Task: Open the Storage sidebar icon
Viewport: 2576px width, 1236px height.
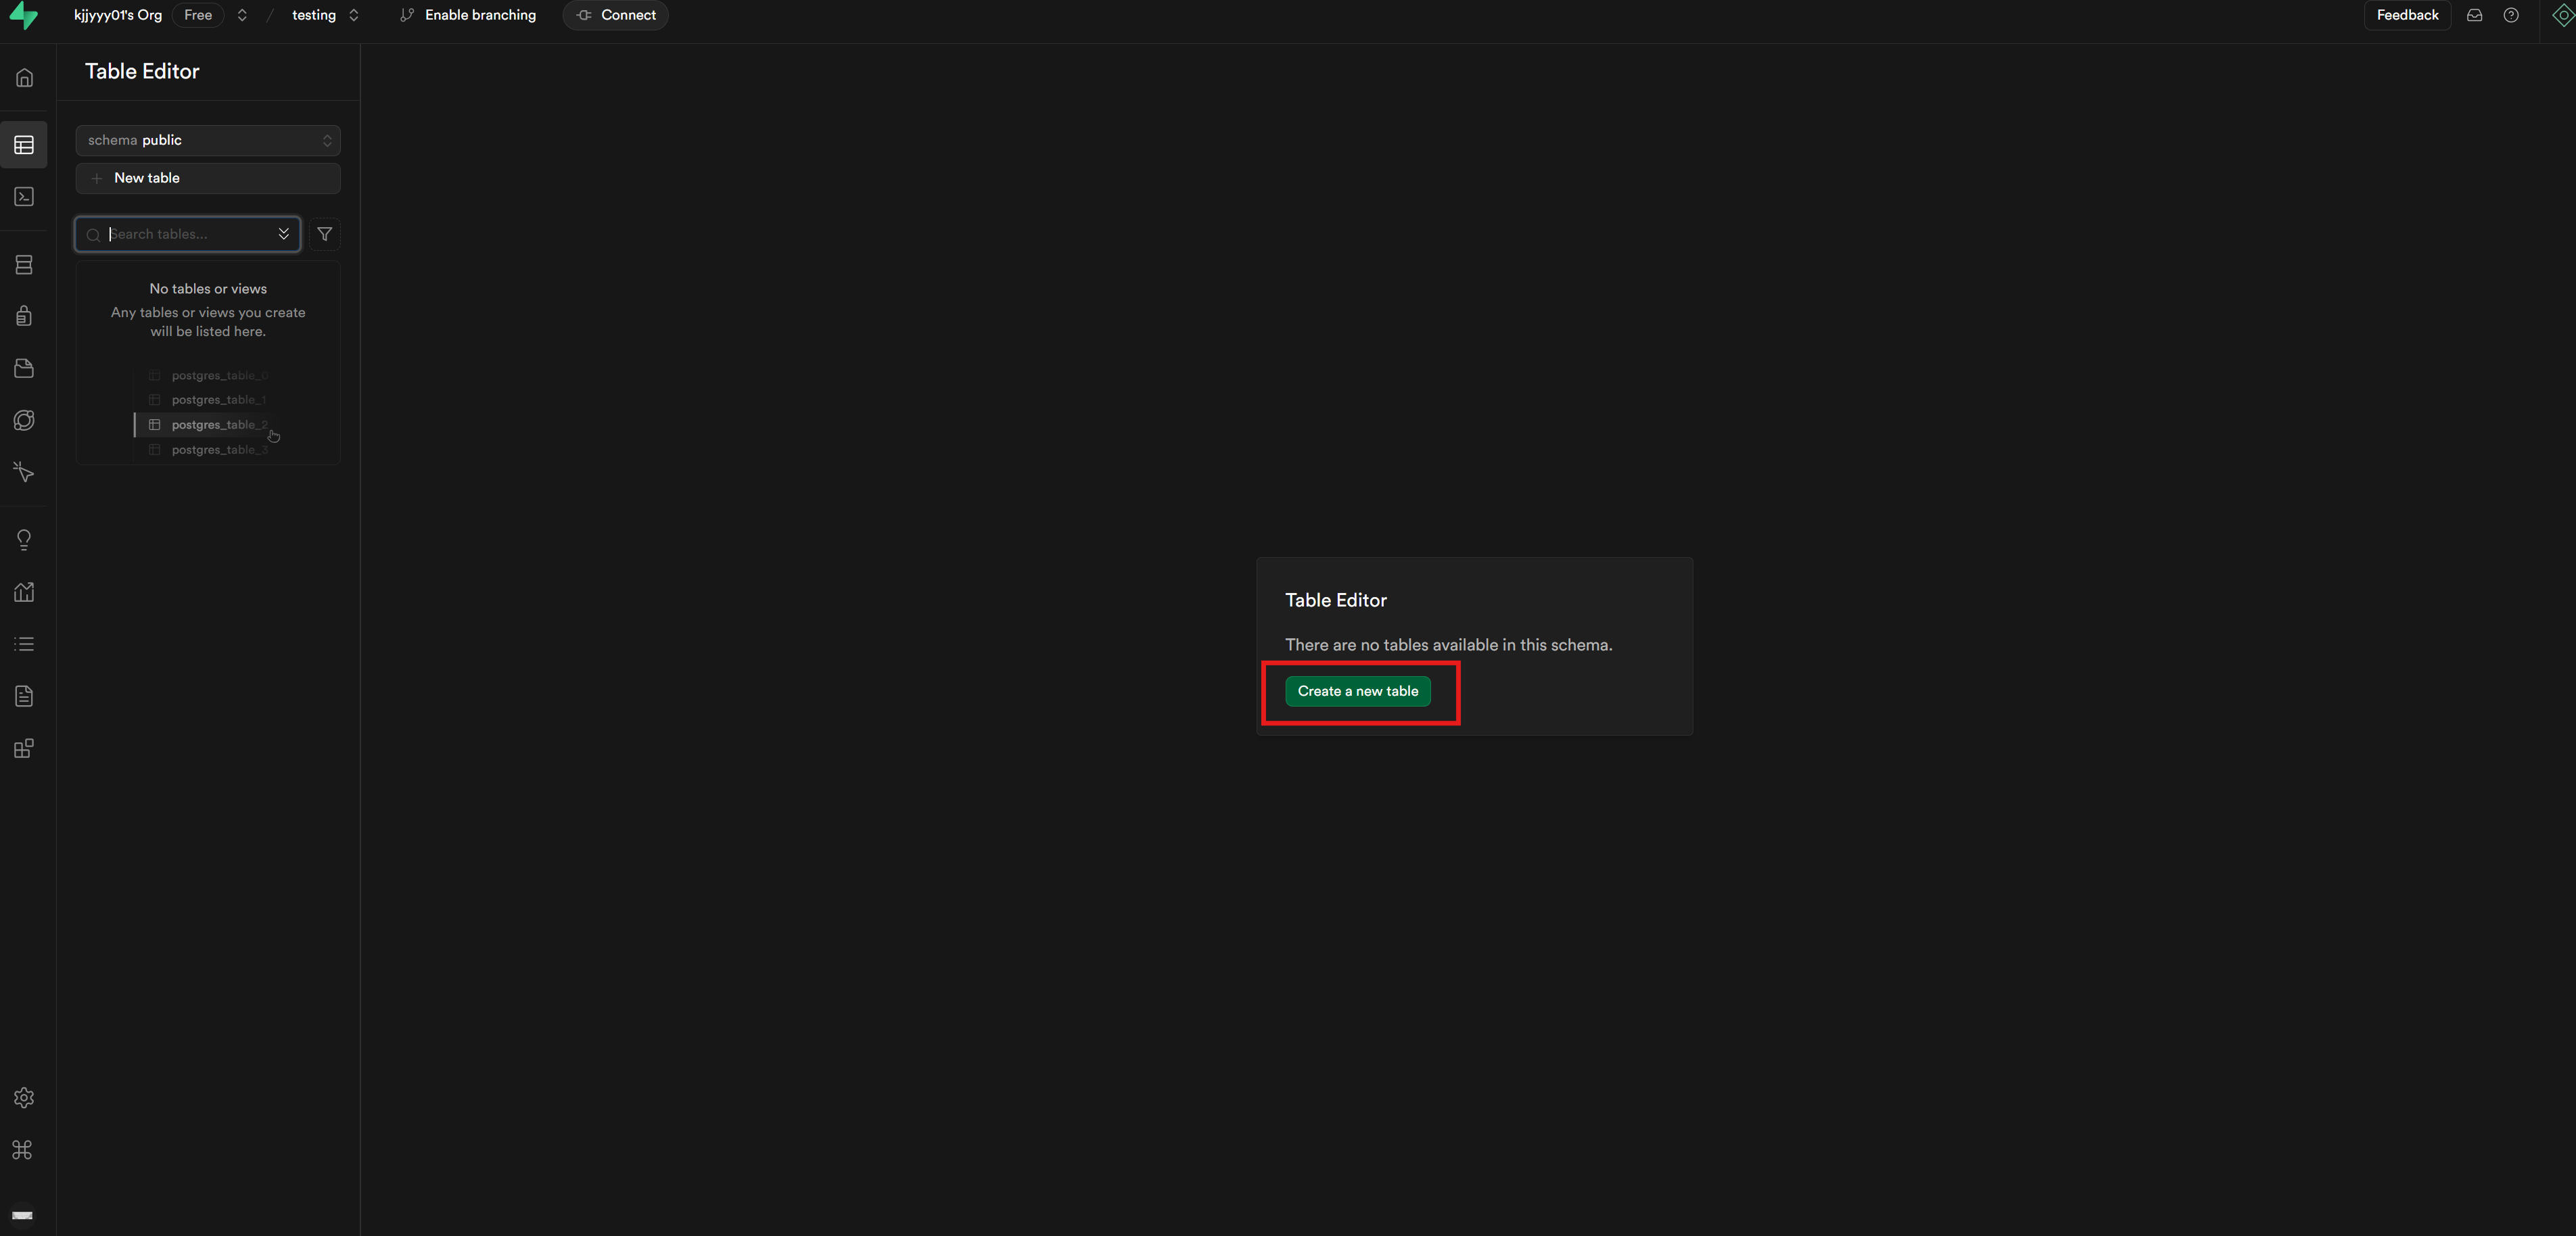Action: click(x=24, y=368)
